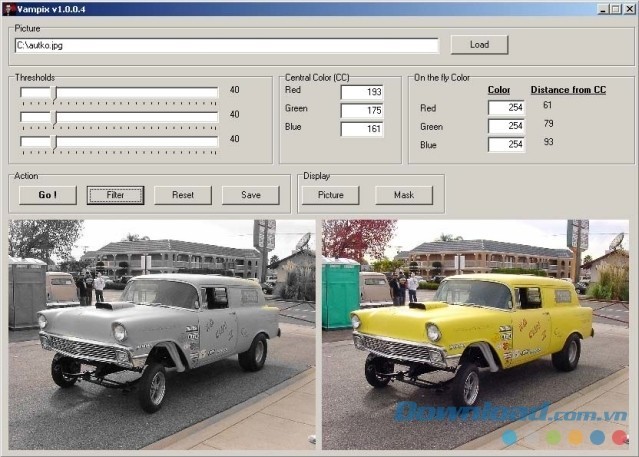
Task: Click the top threshold slider track
Action: [x=136, y=92]
